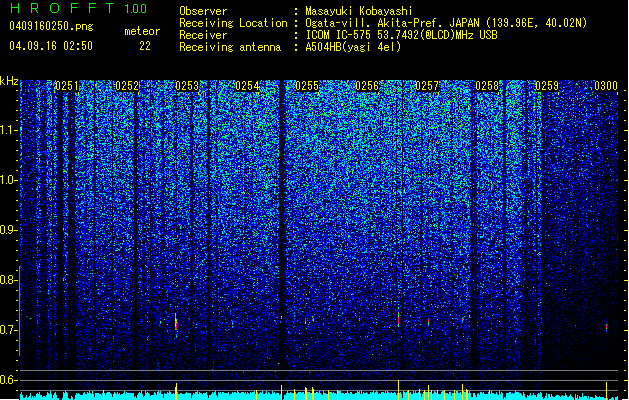This screenshot has width=629, height=400.
Task: Click the 0254 time marker
Action: tap(247, 86)
